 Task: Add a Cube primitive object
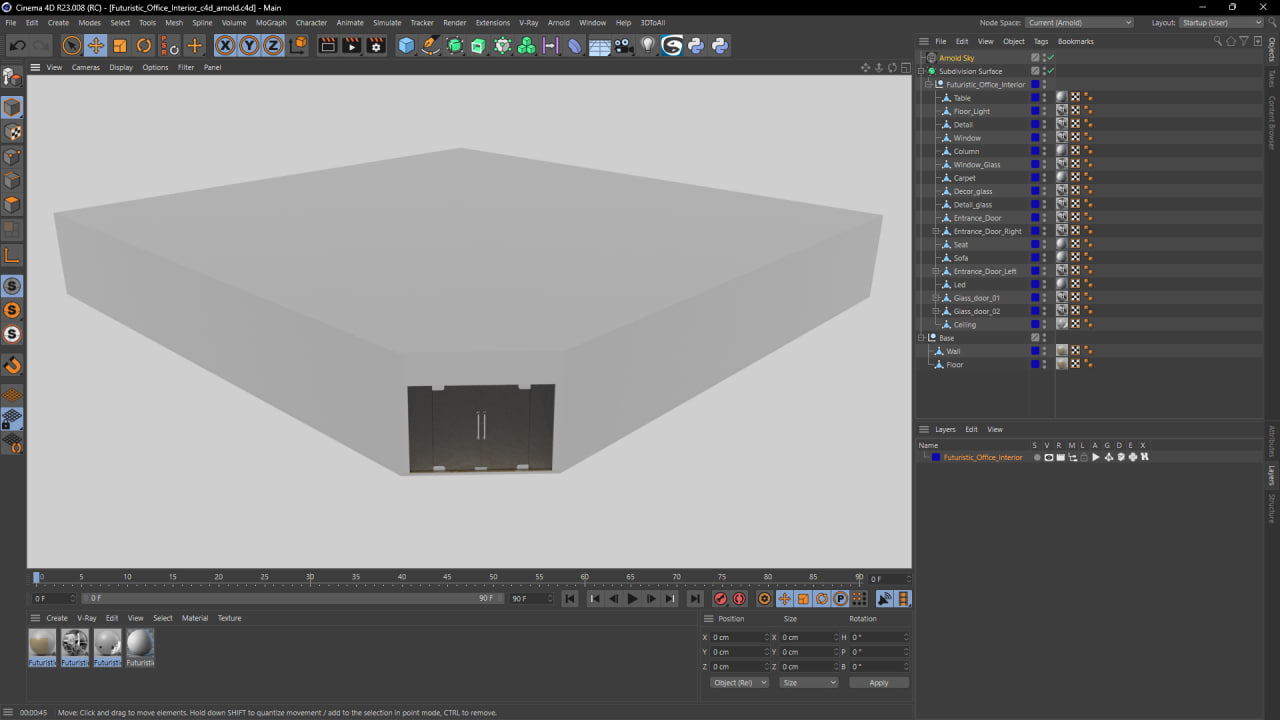pos(406,45)
